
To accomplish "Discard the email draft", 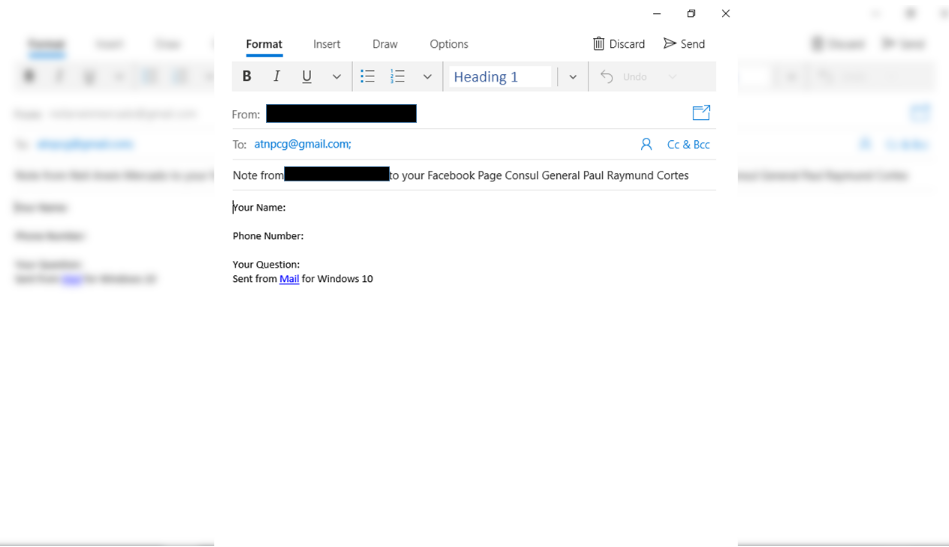I will click(x=619, y=44).
